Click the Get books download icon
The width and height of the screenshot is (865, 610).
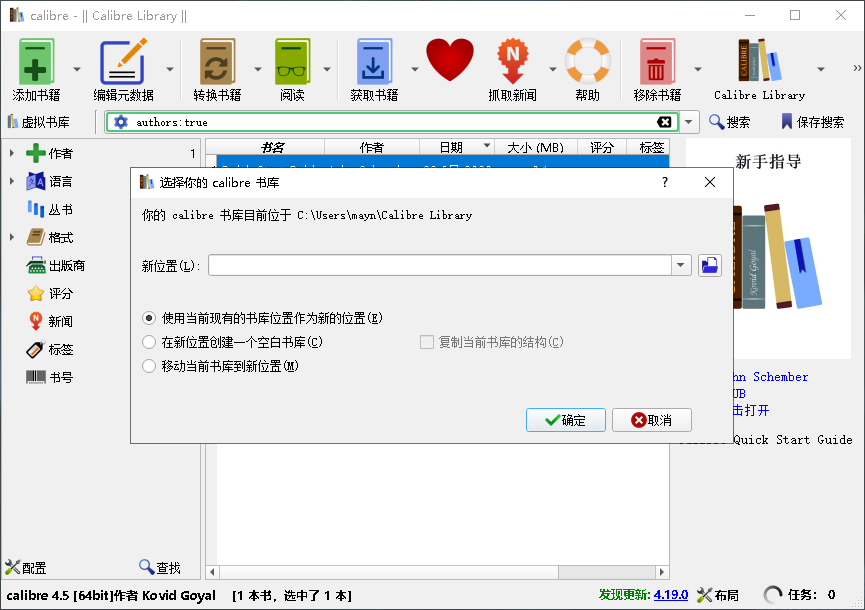pos(373,62)
